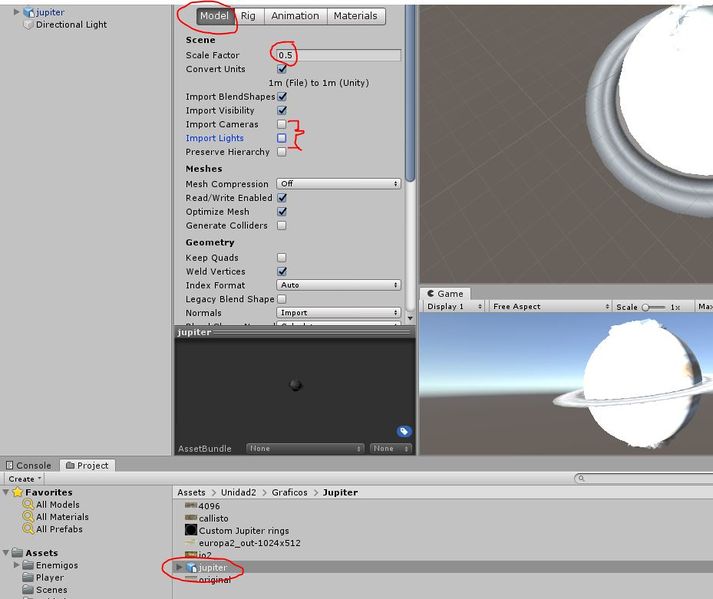The image size is (713, 599).
Task: Toggle Optimize Mesh checkbox
Action: point(282,211)
